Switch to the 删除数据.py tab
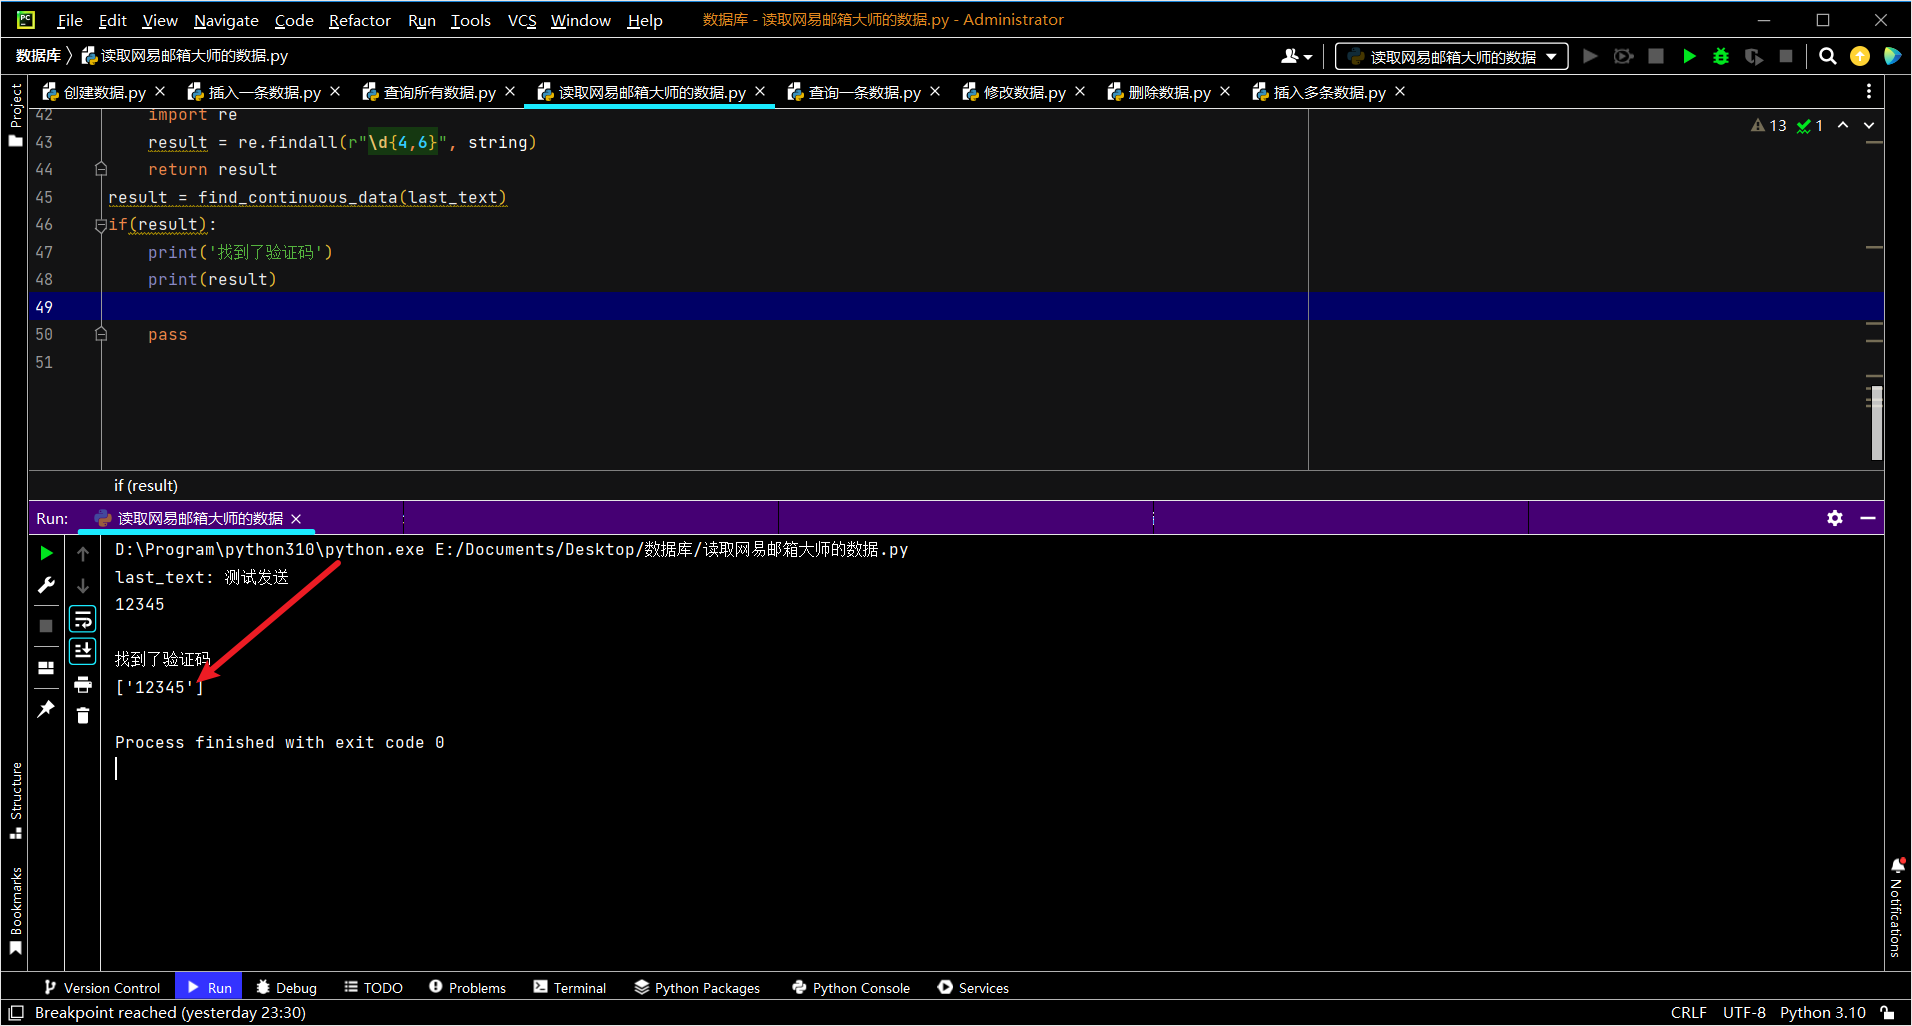The width and height of the screenshot is (1912, 1026). (1169, 92)
